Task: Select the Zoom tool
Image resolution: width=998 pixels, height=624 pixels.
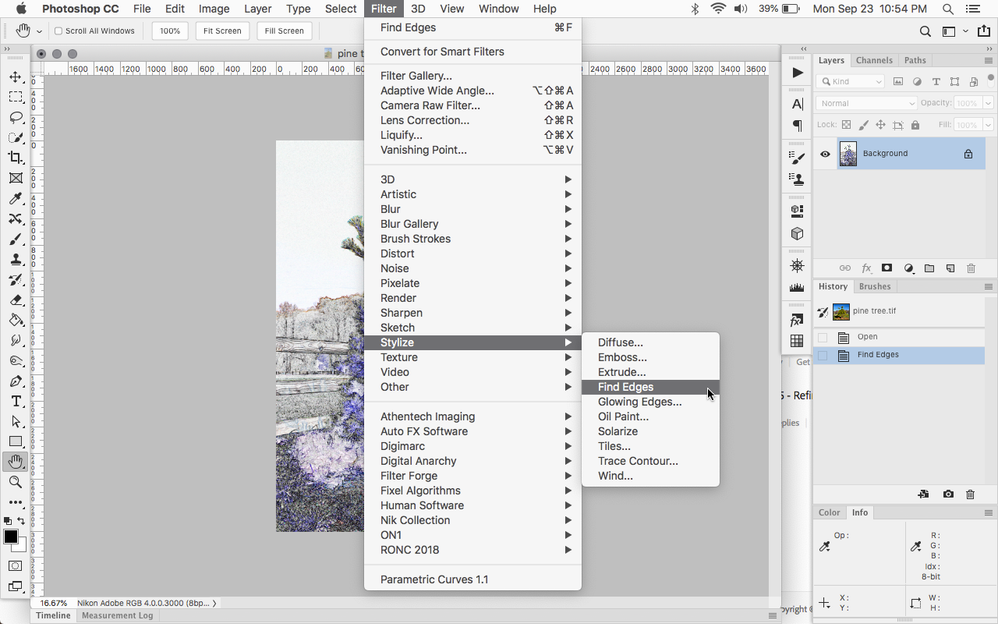Action: (15, 482)
